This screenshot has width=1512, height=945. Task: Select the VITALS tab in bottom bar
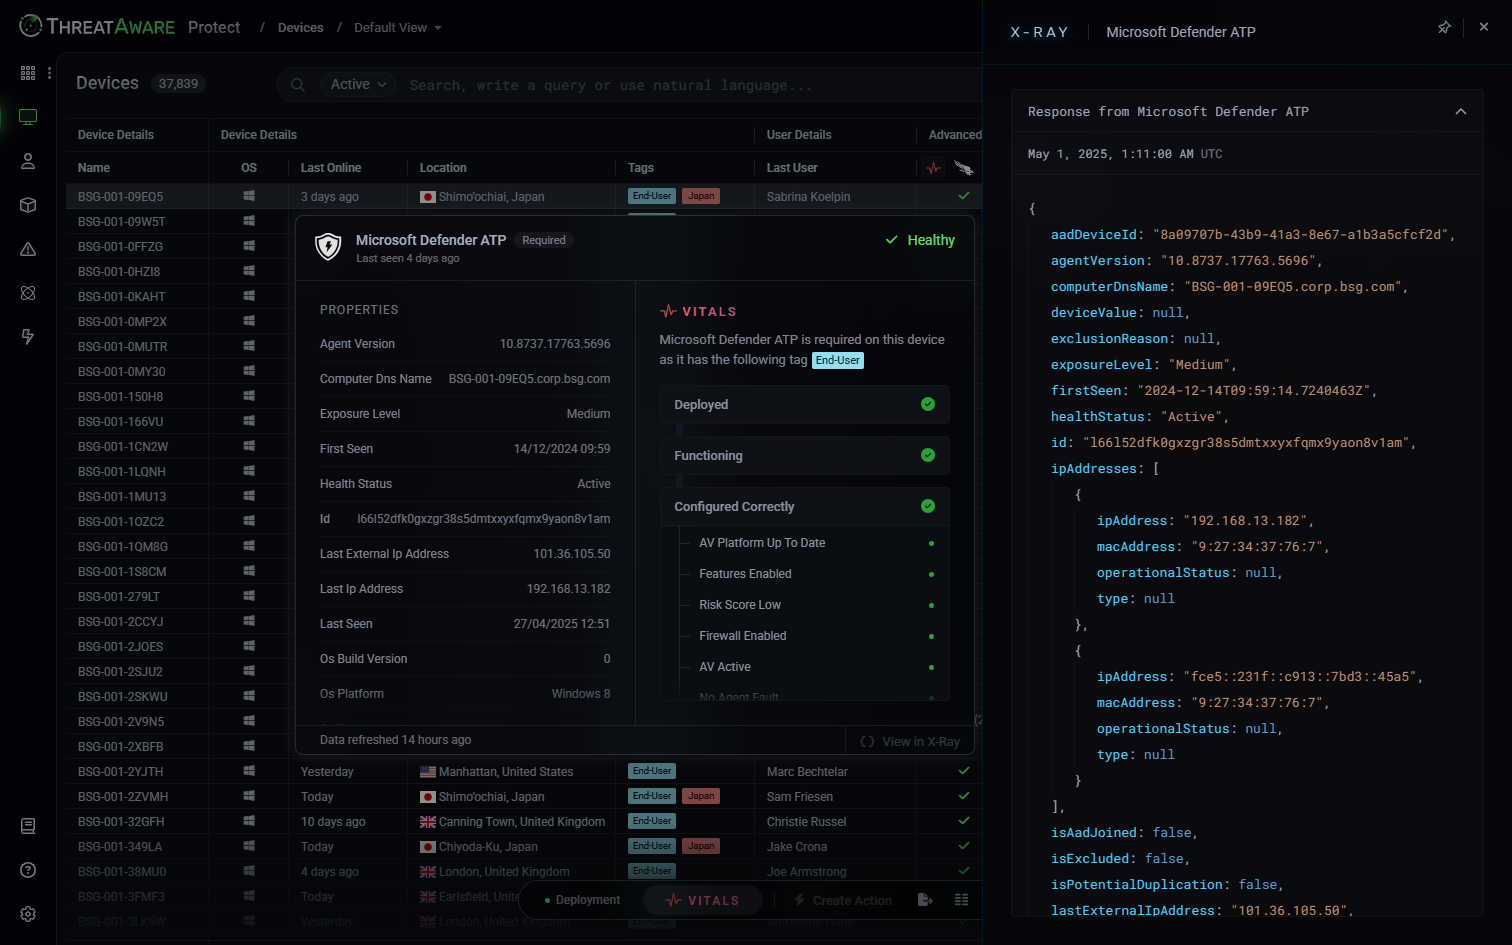pyautogui.click(x=703, y=900)
